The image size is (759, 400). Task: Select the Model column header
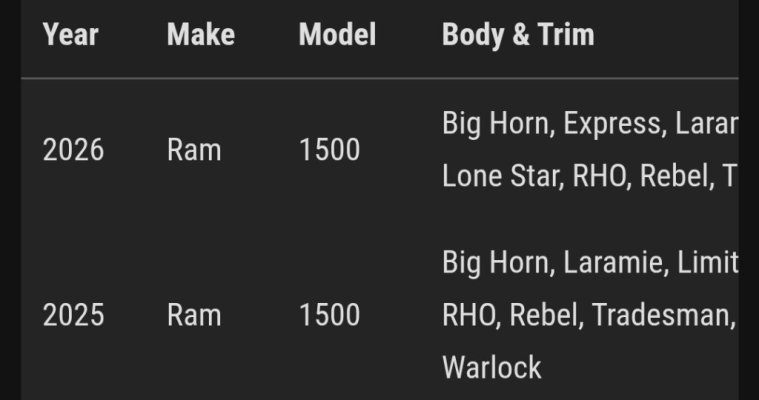(x=337, y=35)
